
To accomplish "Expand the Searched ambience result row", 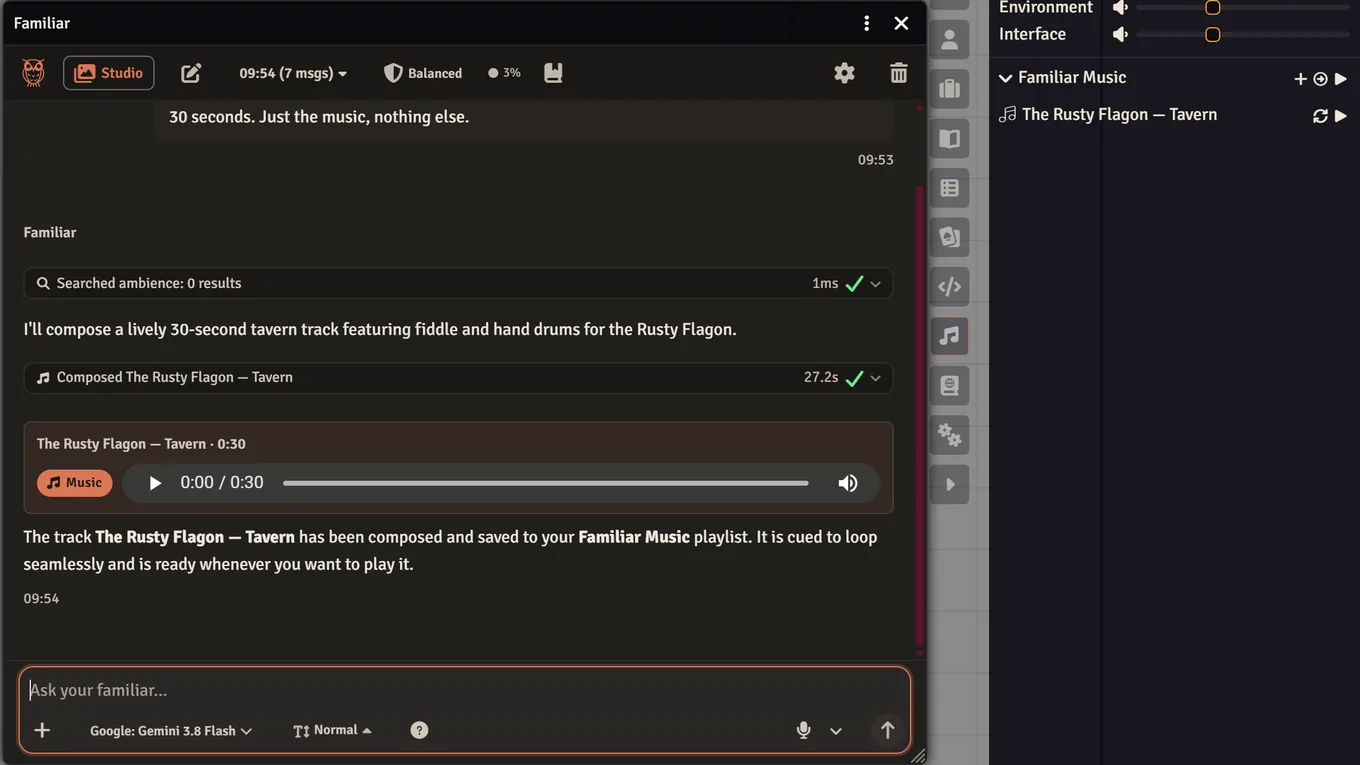I will [x=458, y=283].
